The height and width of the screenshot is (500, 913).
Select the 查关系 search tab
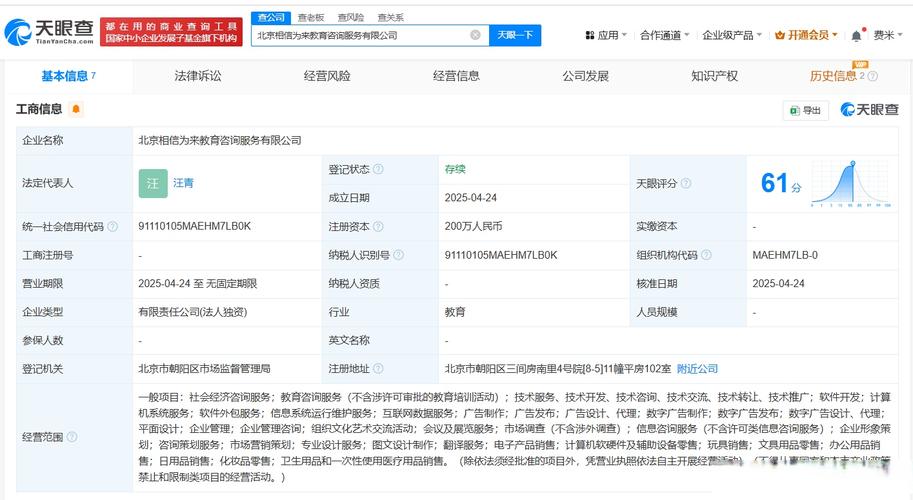[x=390, y=17]
